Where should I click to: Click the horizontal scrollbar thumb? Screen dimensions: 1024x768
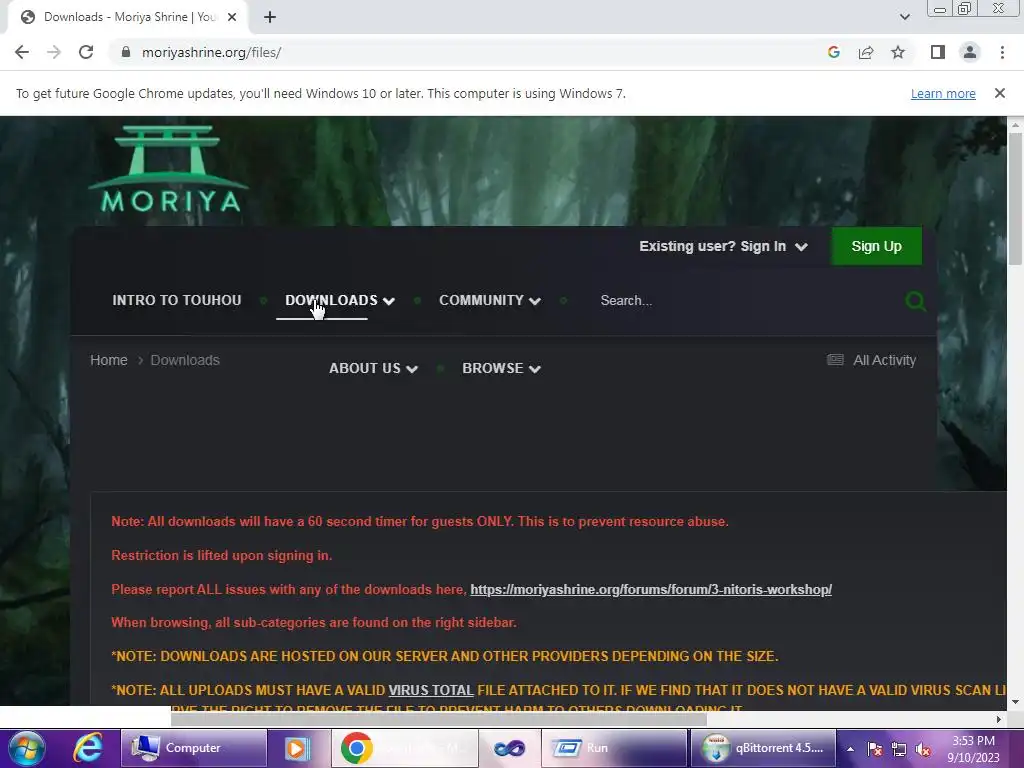(x=439, y=719)
